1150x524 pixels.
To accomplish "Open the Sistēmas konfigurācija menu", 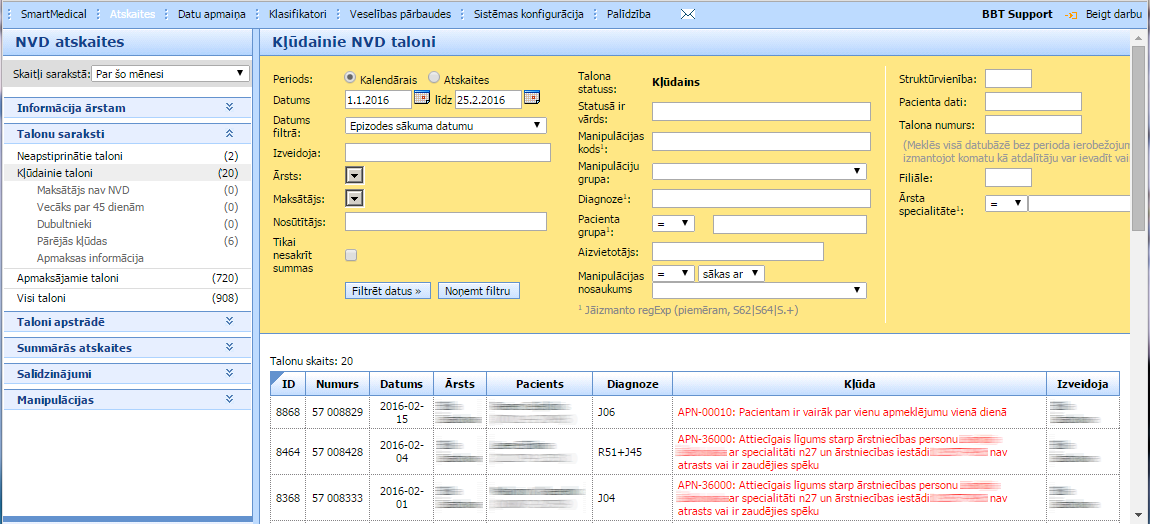I will click(x=528, y=15).
